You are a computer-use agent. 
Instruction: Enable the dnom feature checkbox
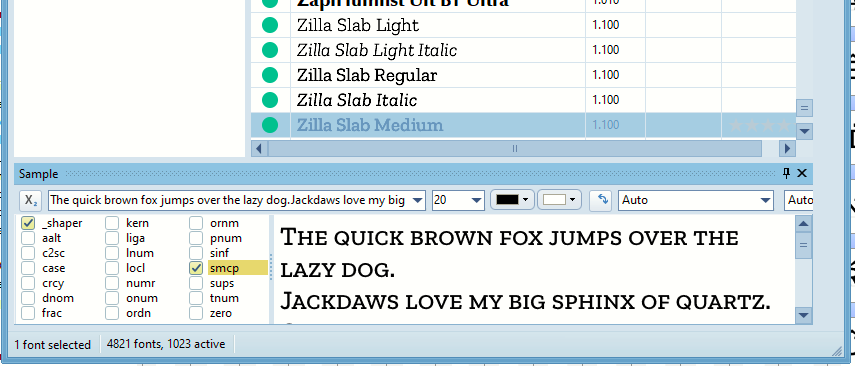[x=28, y=298]
